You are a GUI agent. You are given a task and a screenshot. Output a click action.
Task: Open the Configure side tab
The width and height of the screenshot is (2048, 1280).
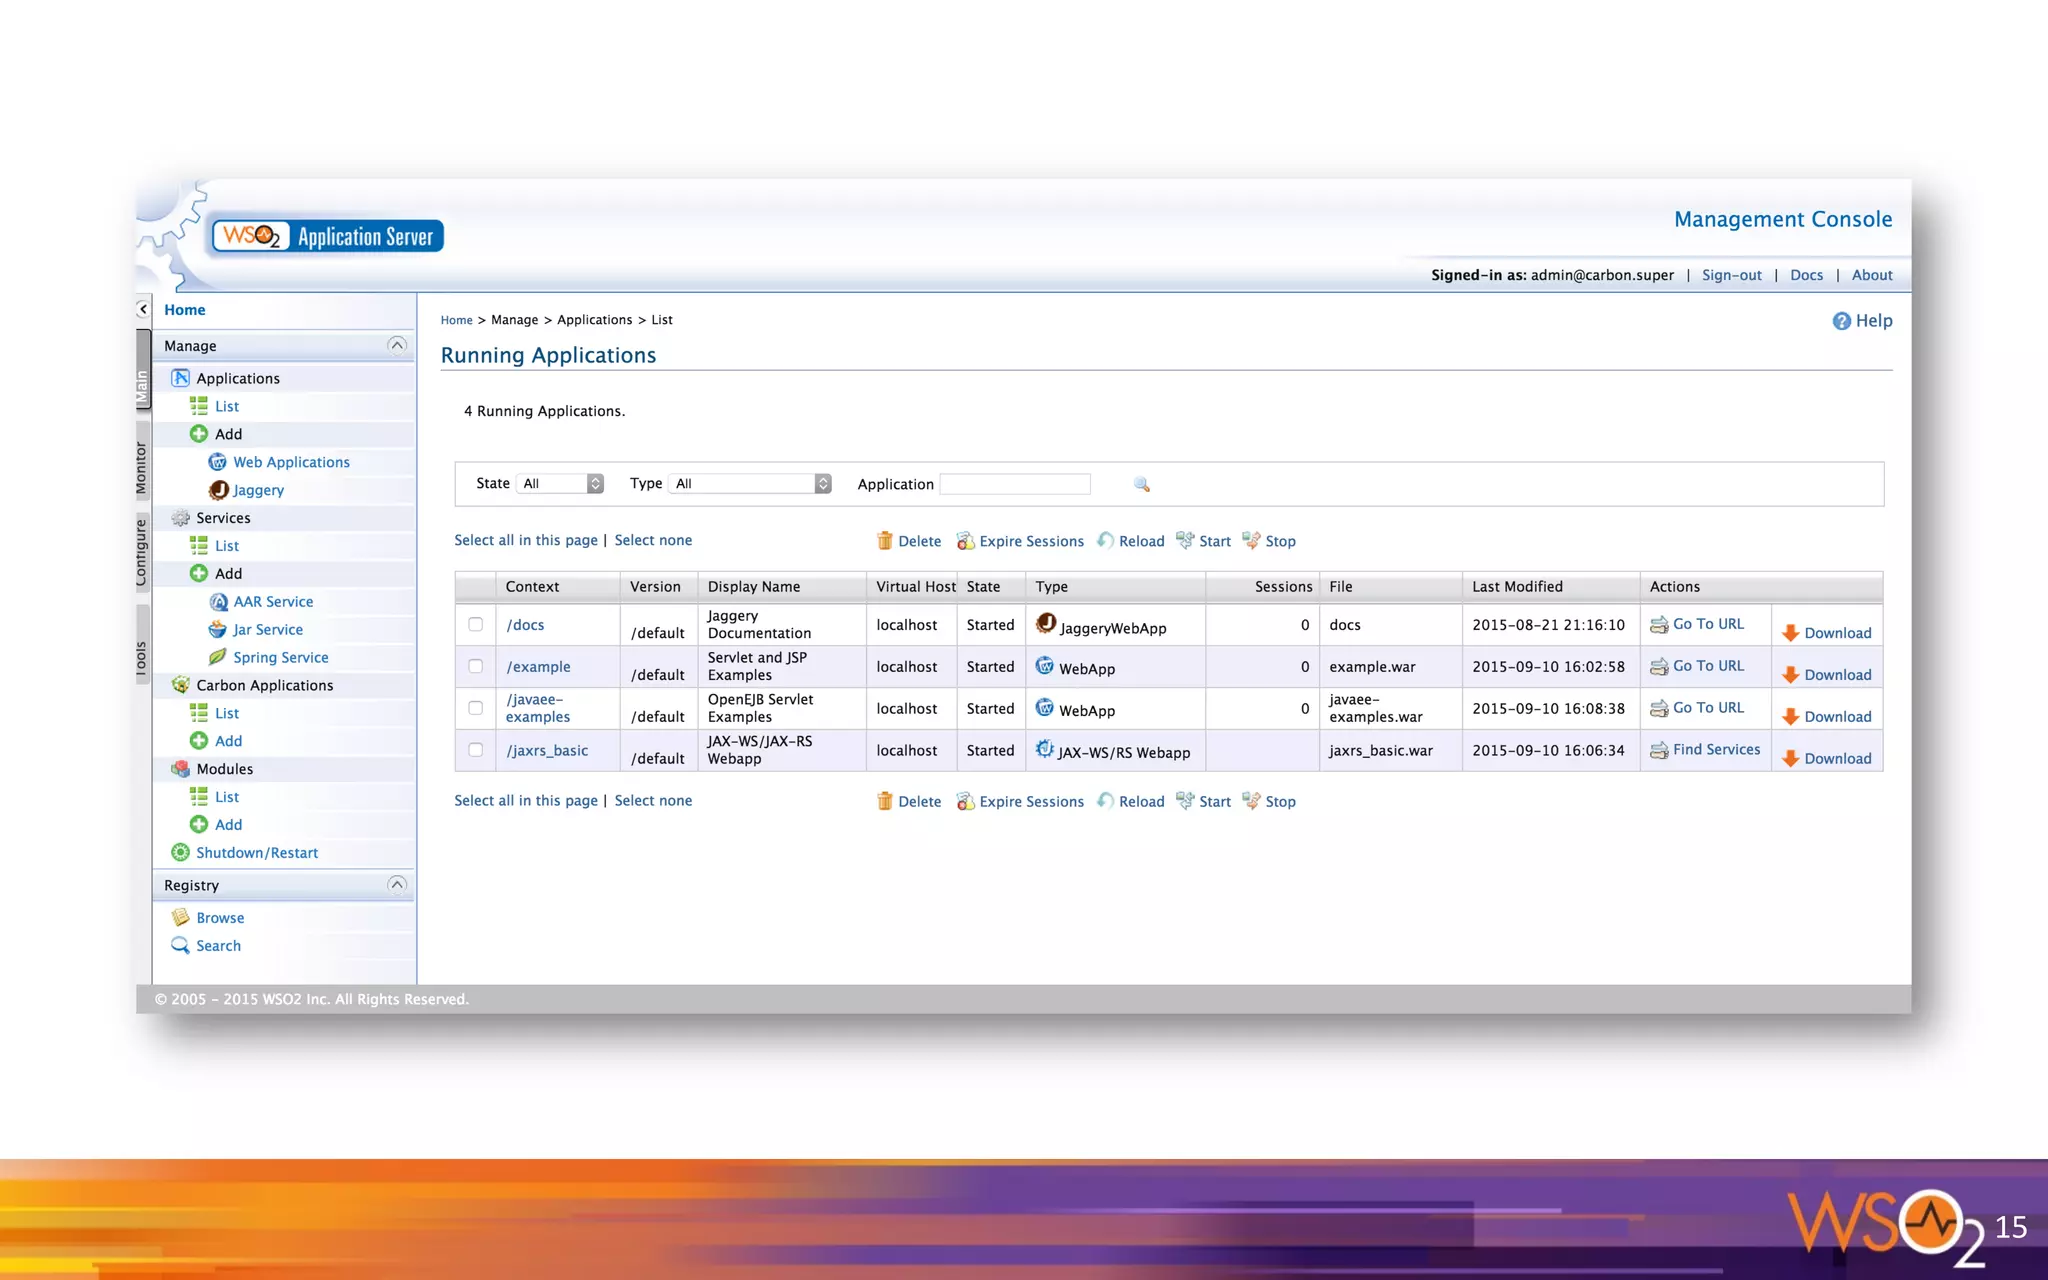click(142, 552)
